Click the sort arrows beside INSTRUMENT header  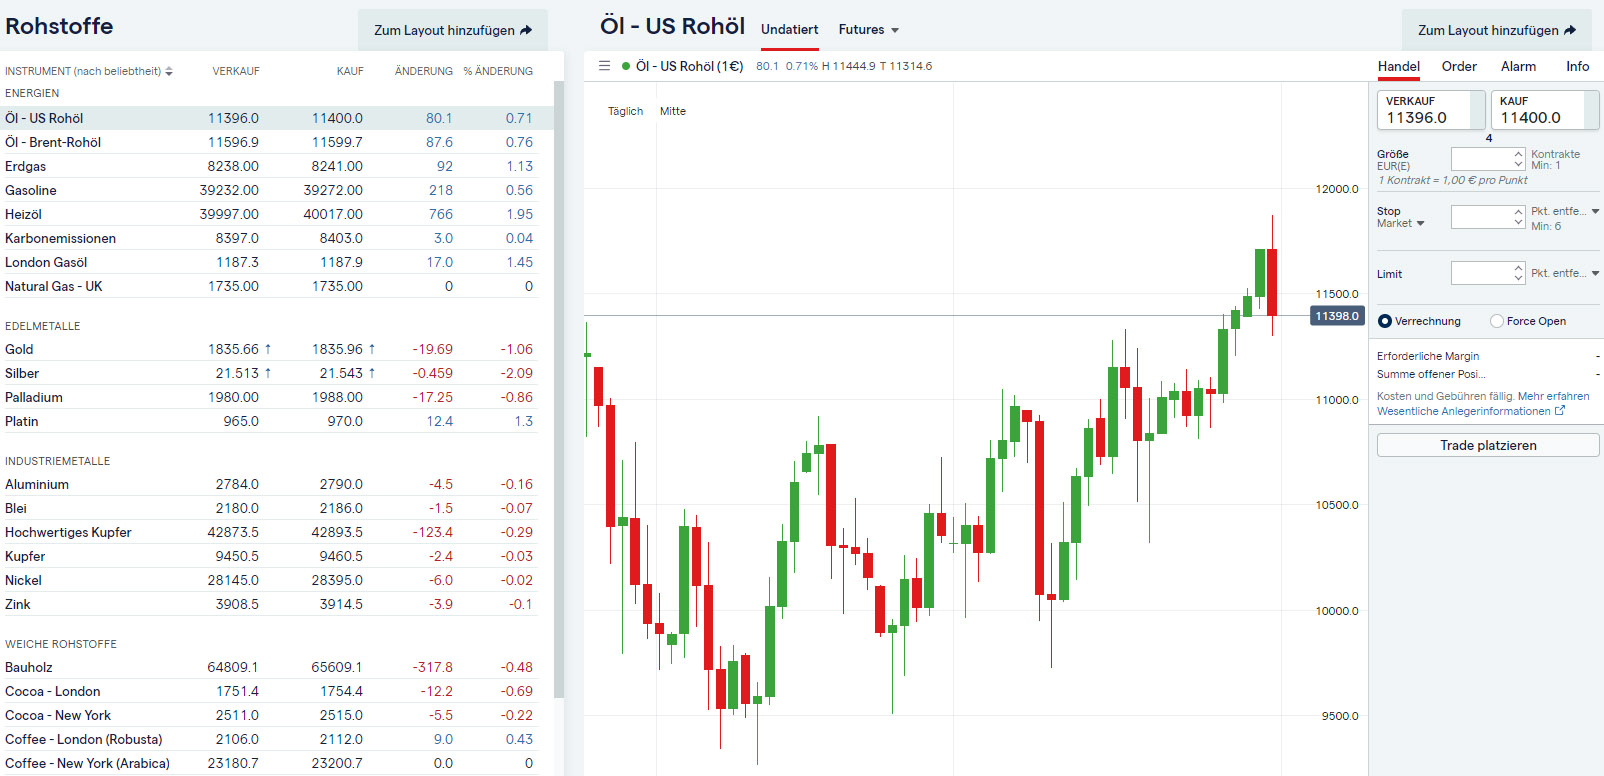[x=169, y=72]
